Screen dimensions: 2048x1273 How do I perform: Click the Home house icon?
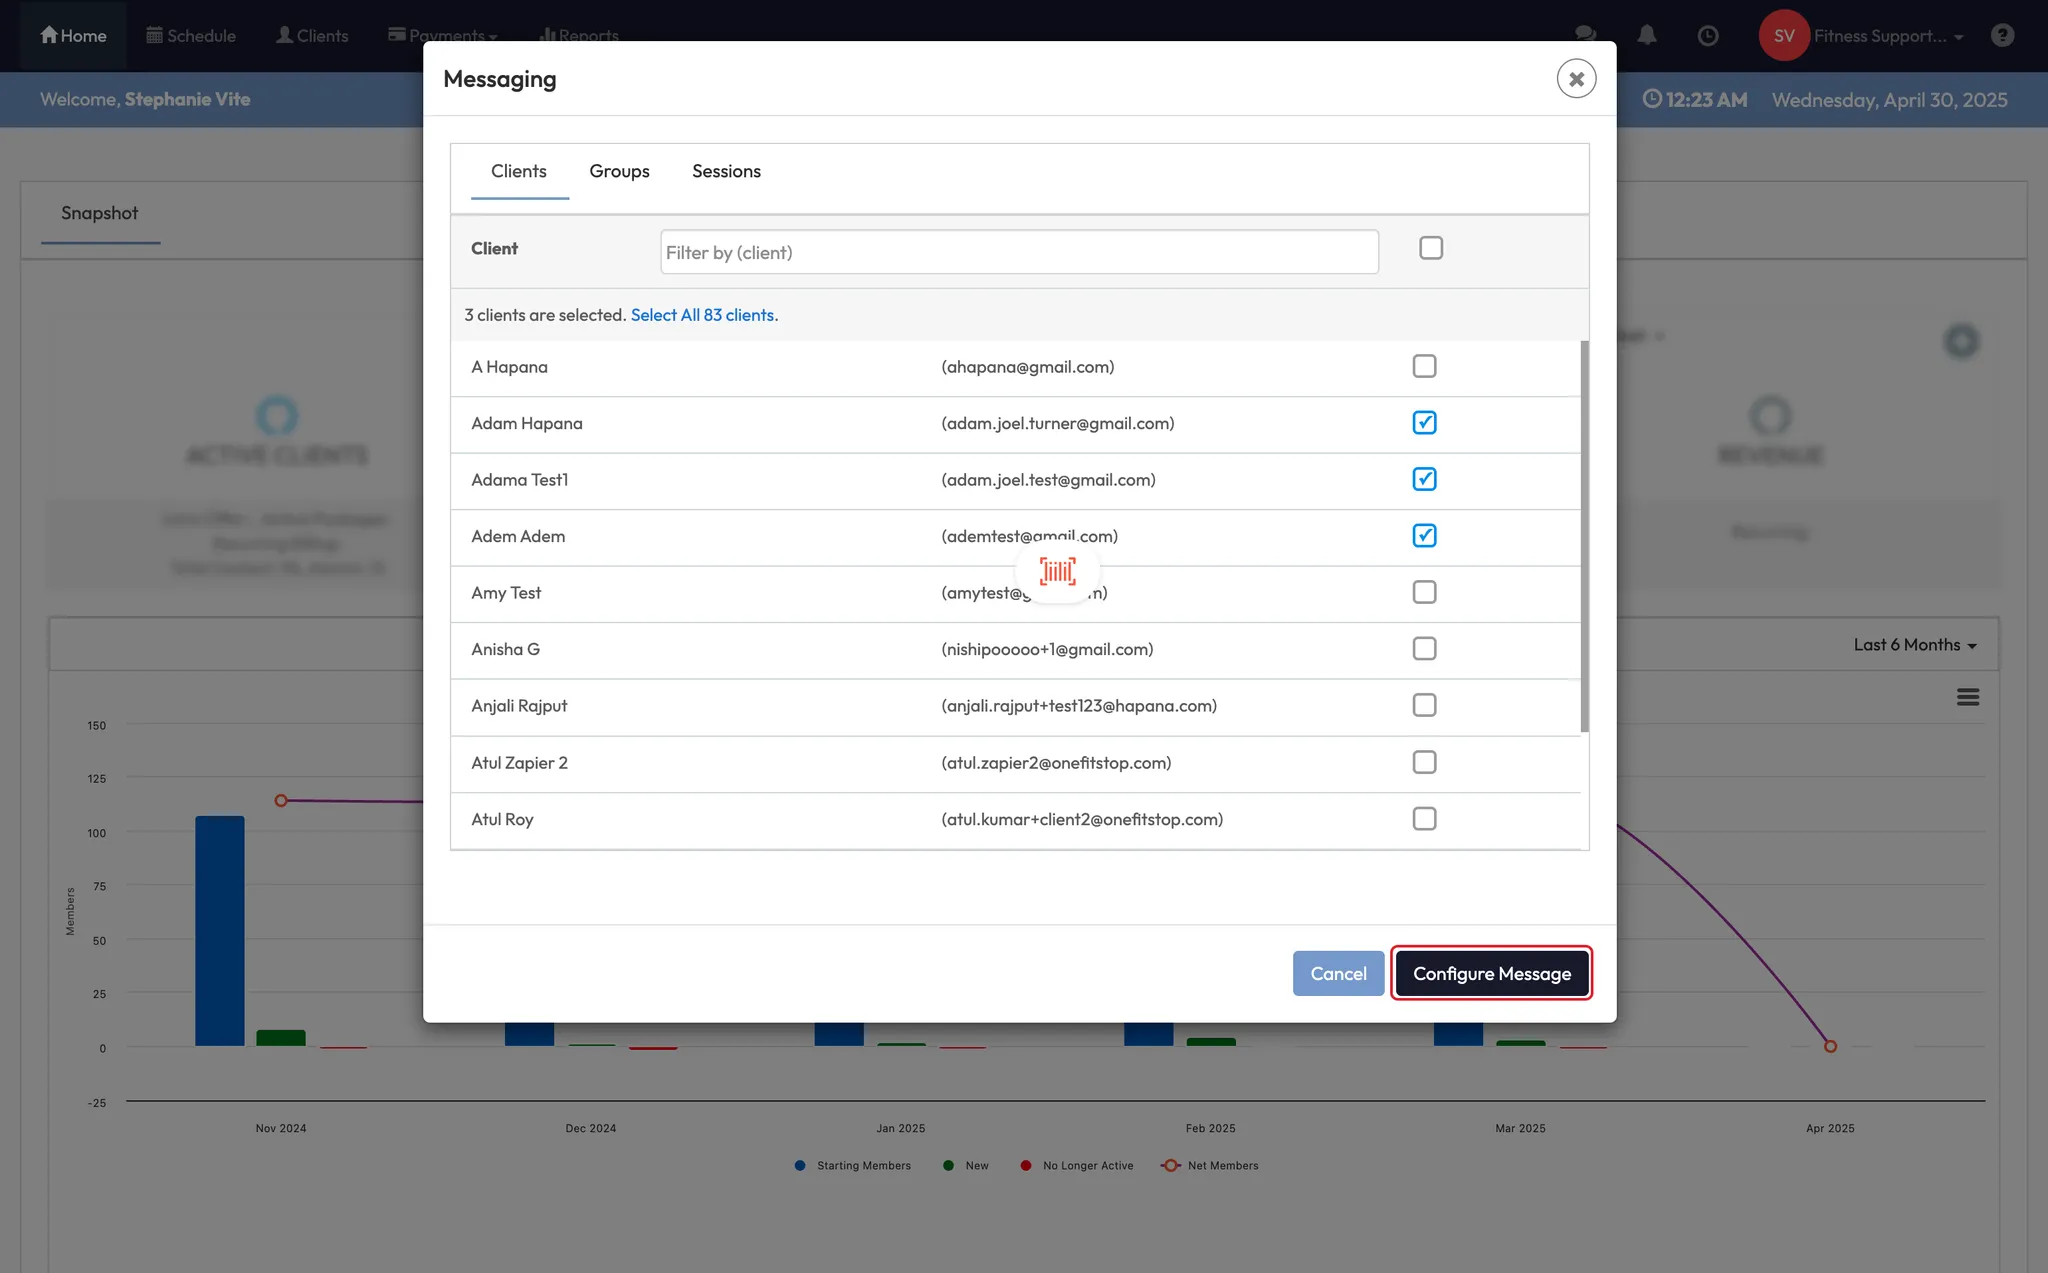pyautogui.click(x=48, y=35)
